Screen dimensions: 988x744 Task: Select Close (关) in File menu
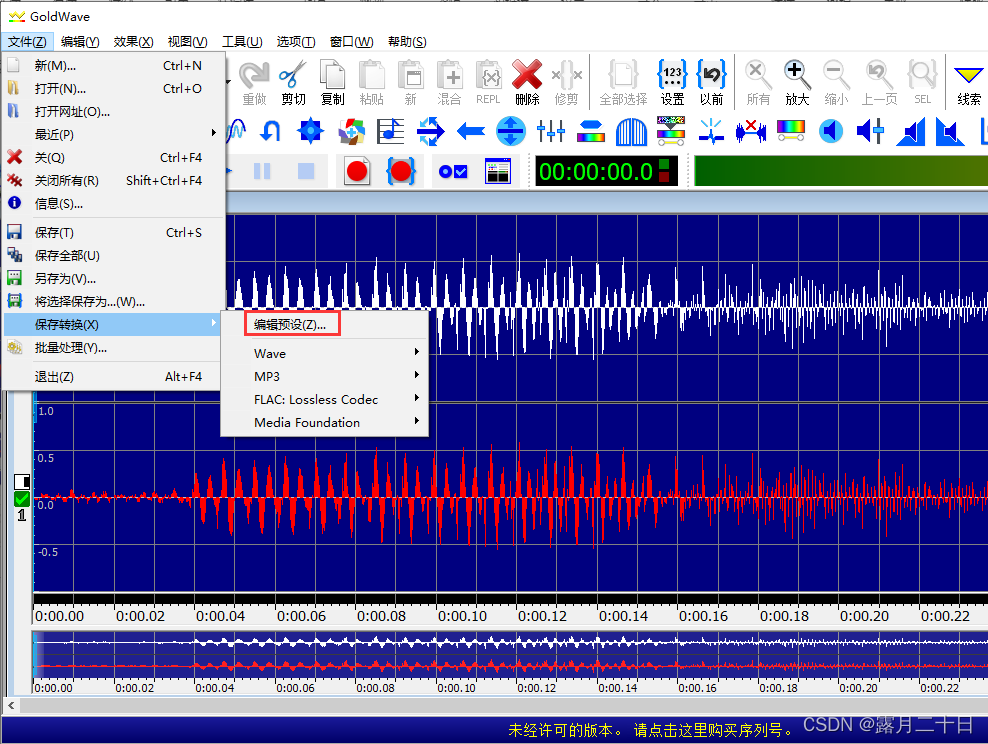(x=114, y=157)
